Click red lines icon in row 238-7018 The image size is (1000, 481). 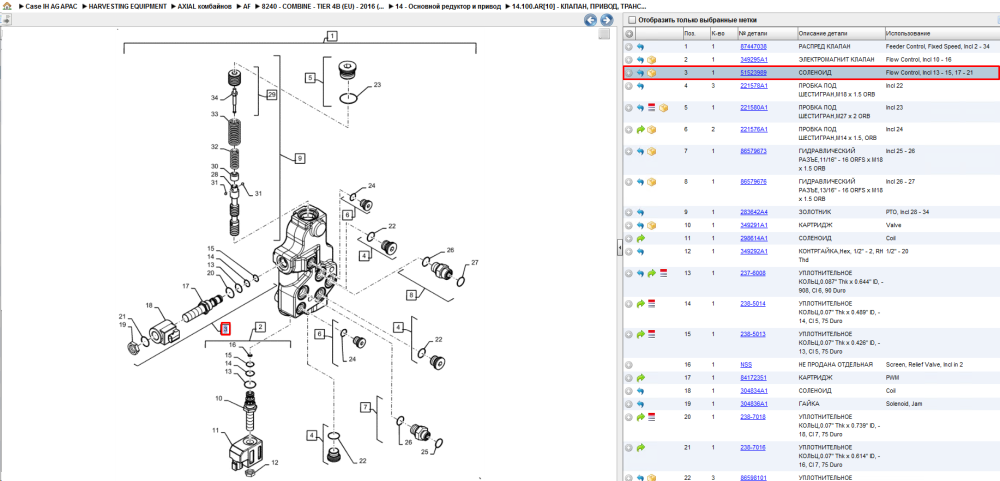tap(652, 417)
